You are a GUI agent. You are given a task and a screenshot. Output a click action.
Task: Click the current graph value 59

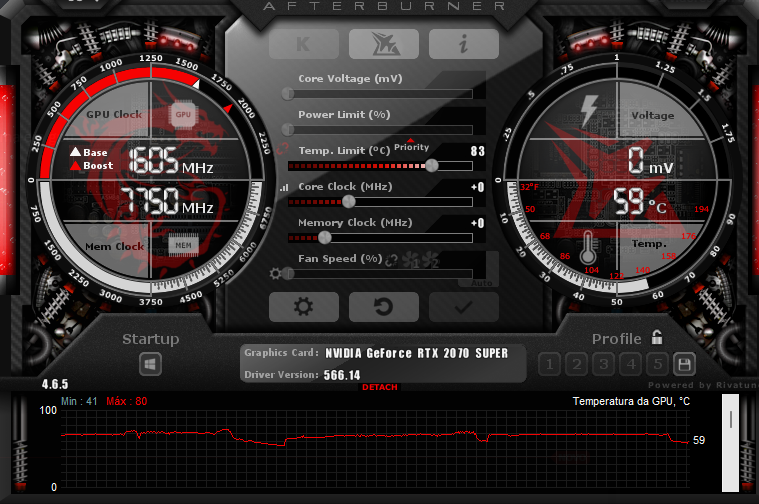(699, 441)
